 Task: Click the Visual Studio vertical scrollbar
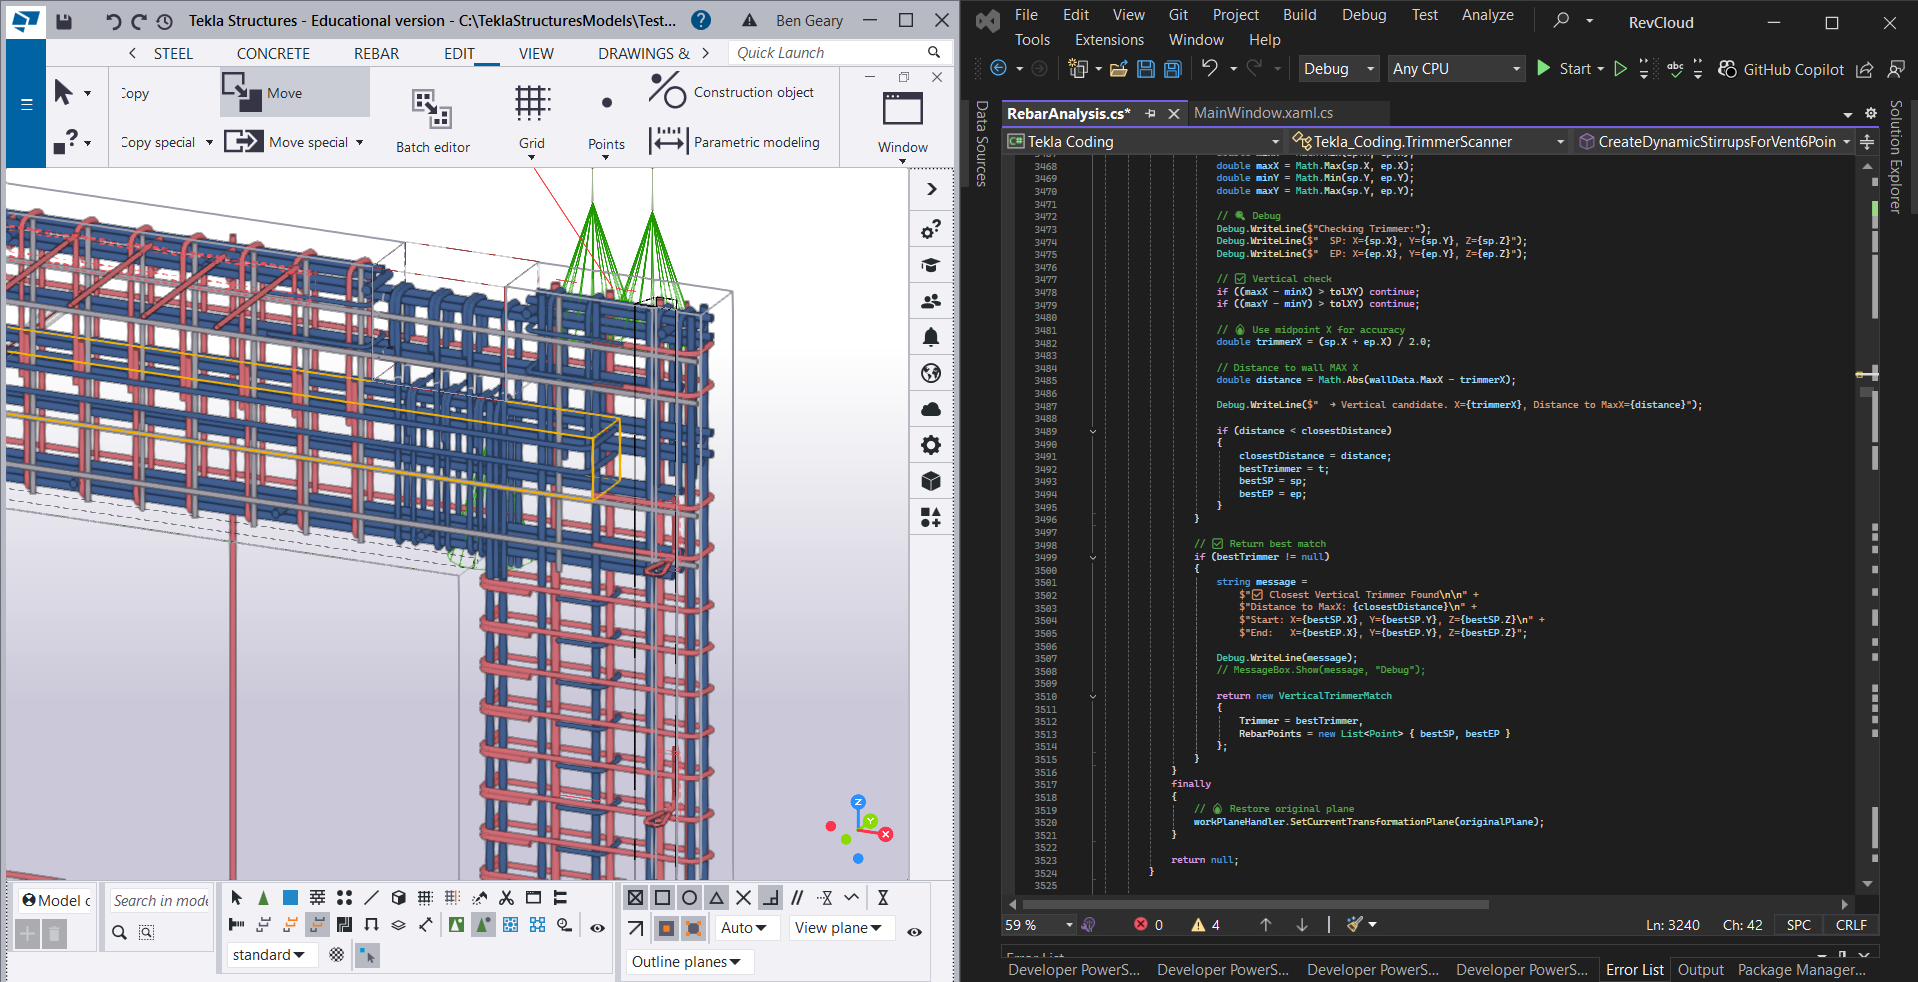pyautogui.click(x=1867, y=525)
